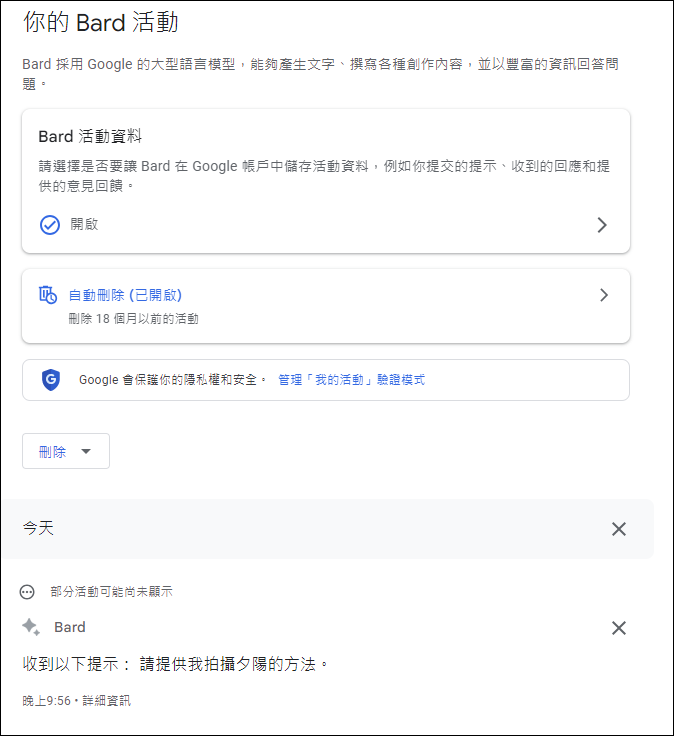Select the 今天 date header

tap(38, 528)
